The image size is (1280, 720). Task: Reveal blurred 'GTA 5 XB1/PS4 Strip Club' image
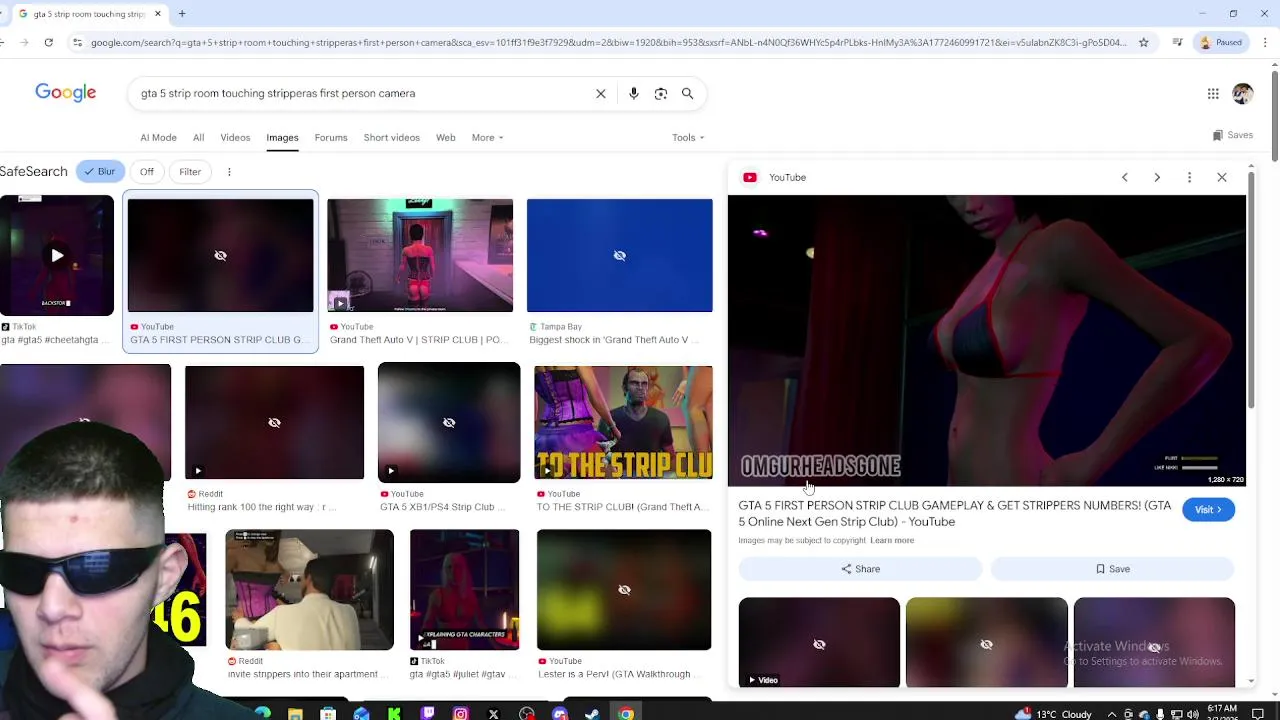[x=449, y=422]
